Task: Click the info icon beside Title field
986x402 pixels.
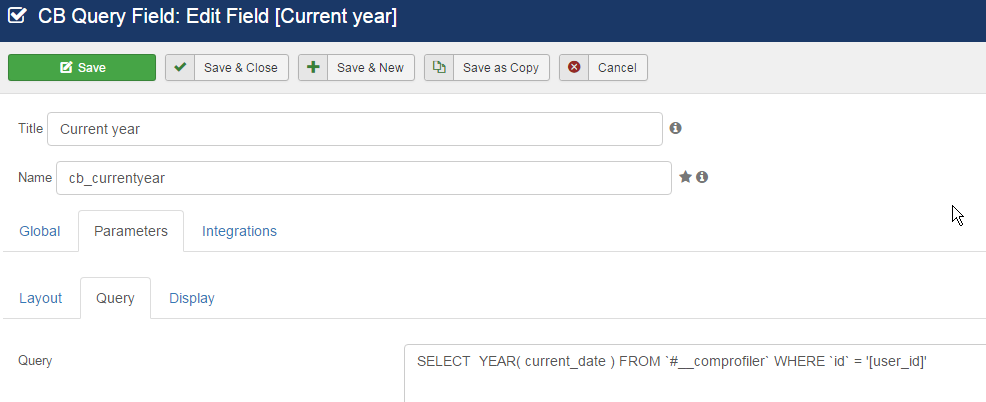Action: coord(675,128)
